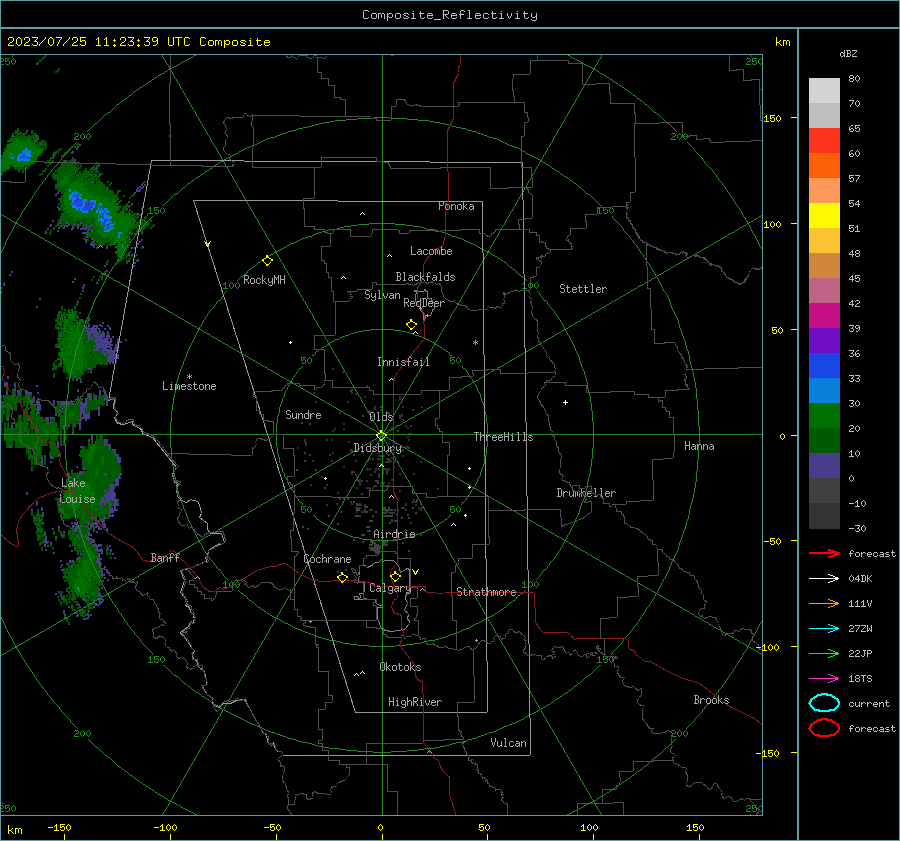Pick the red 60-65 dBZ legend swatch
900x841 pixels.
pyautogui.click(x=824, y=141)
